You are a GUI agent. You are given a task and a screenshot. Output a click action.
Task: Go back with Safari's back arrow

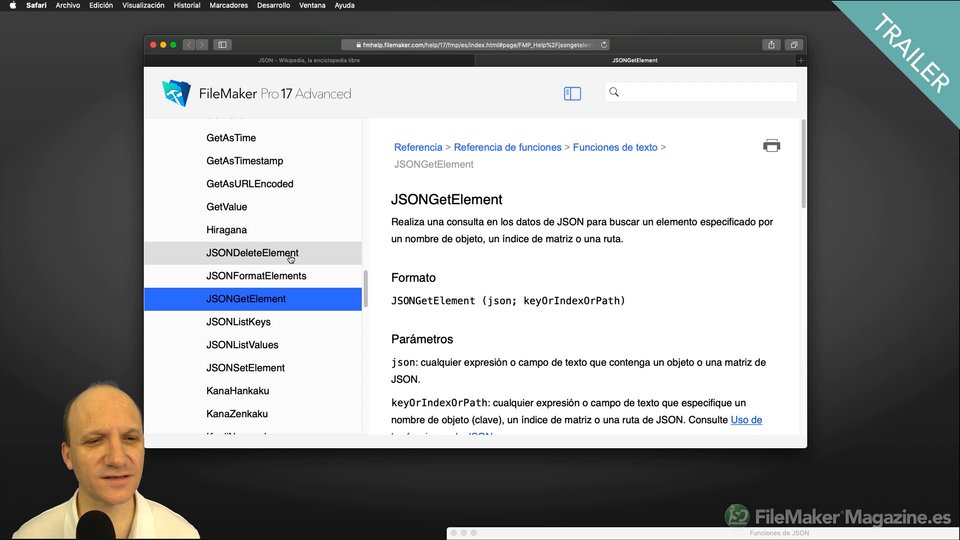click(189, 45)
